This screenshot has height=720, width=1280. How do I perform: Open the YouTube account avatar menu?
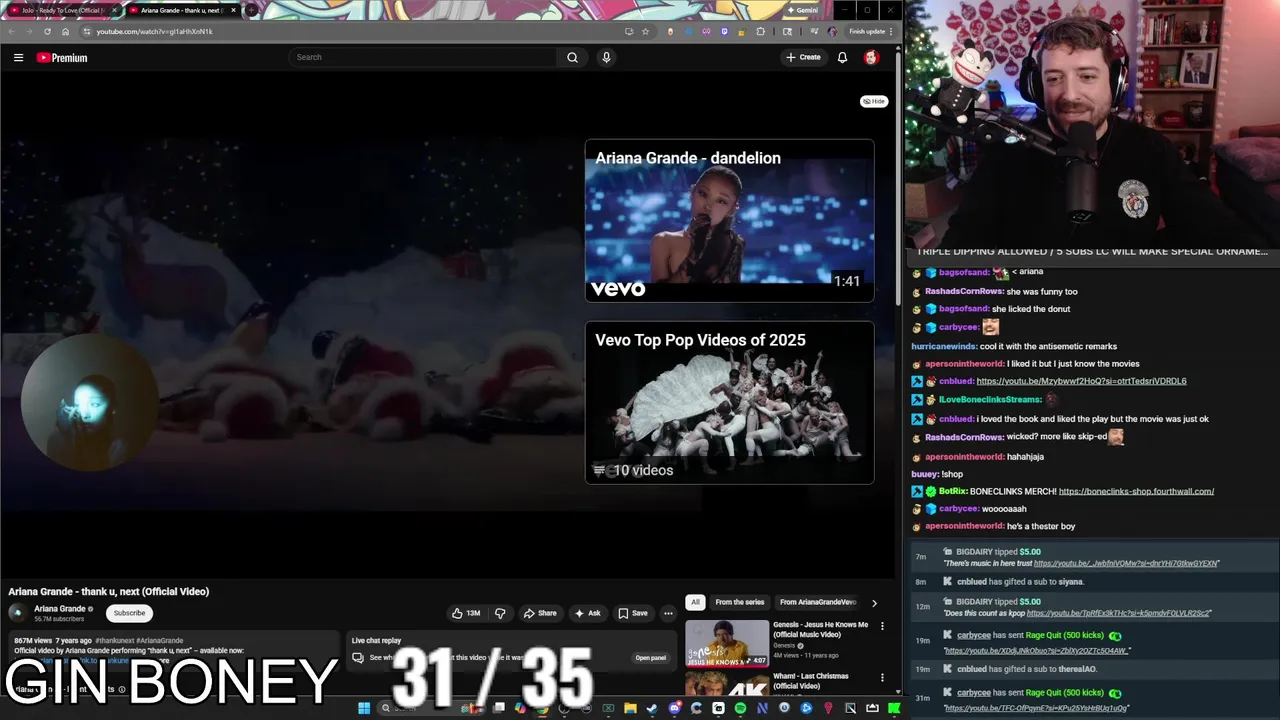coord(871,57)
